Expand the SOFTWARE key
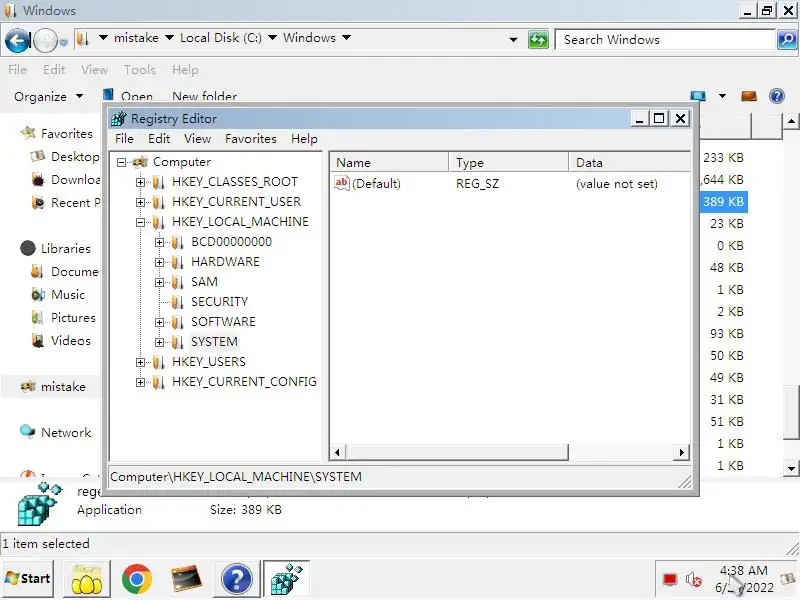This screenshot has width=800, height=600. pyautogui.click(x=159, y=322)
